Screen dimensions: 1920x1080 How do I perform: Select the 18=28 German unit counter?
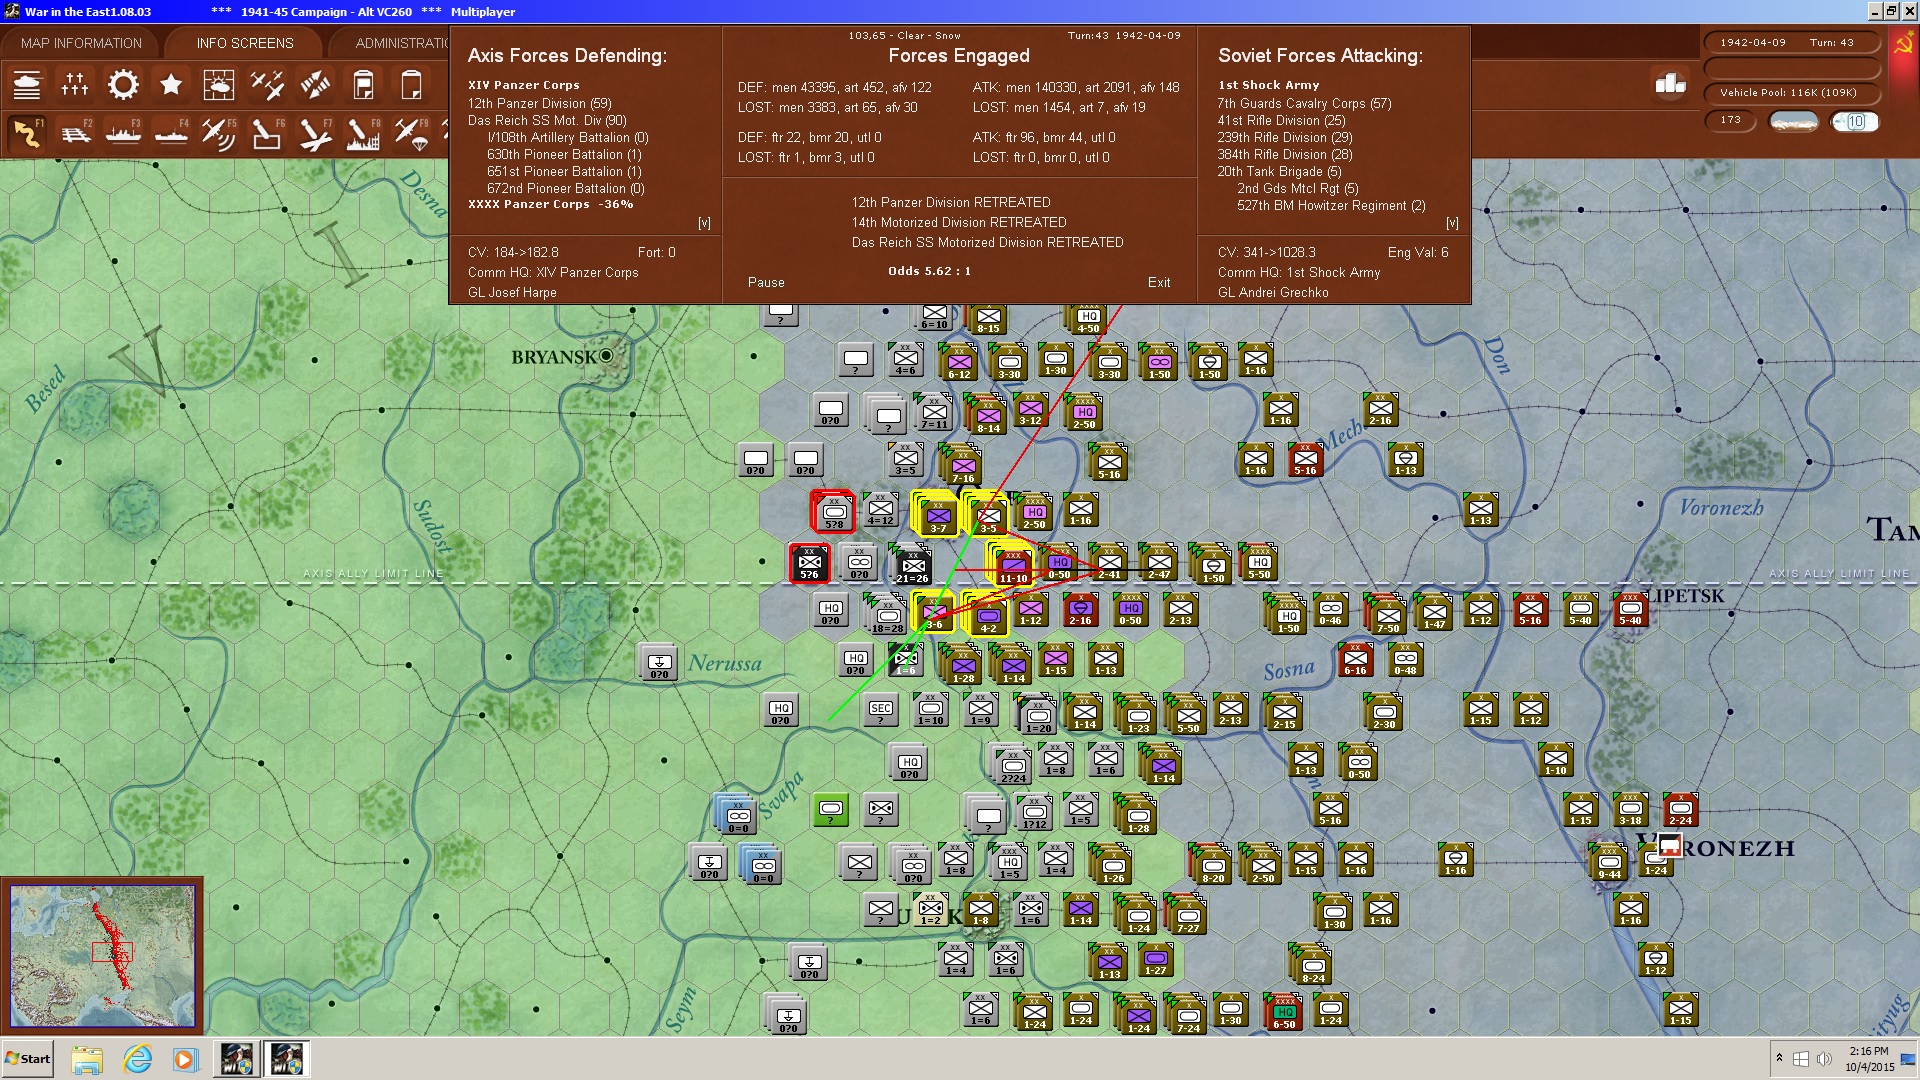click(x=887, y=615)
